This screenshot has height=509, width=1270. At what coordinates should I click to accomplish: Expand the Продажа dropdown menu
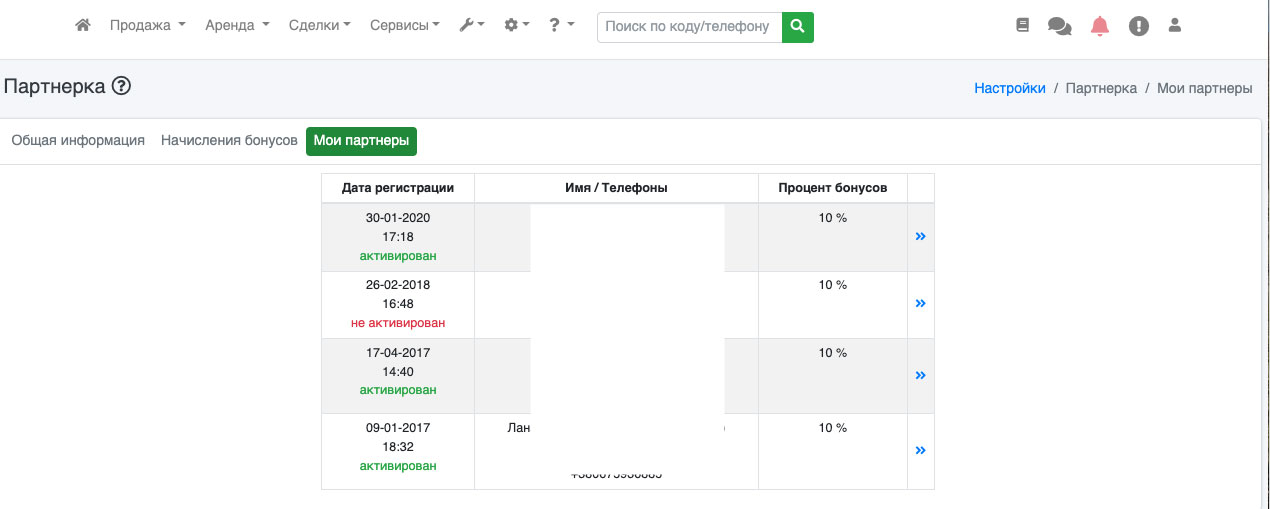(147, 26)
